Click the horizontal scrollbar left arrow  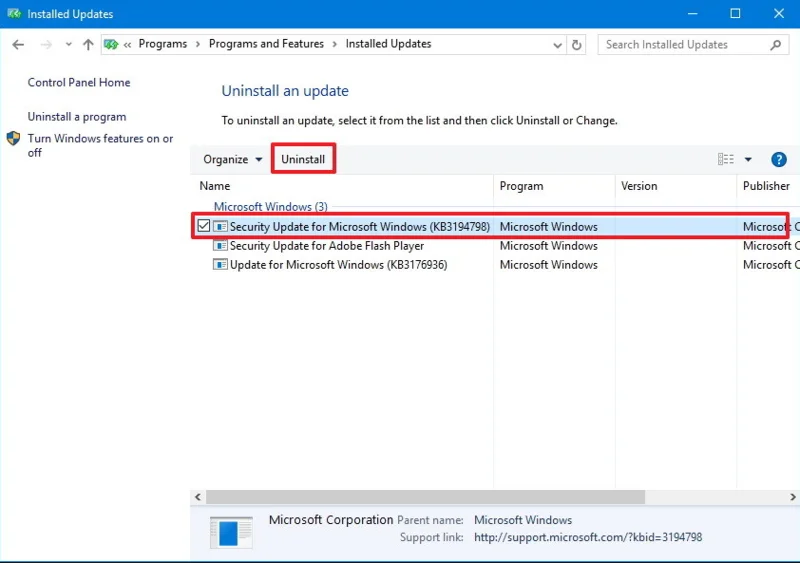click(198, 497)
